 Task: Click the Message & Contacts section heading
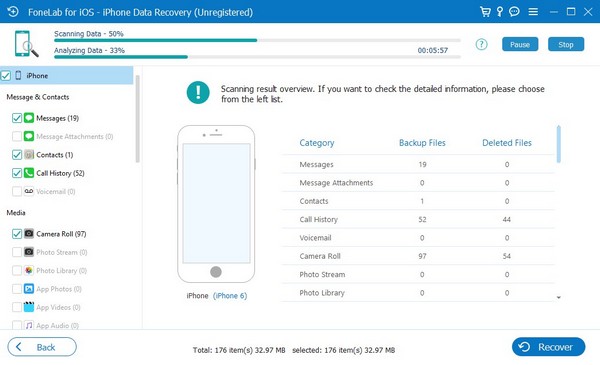(x=38, y=97)
